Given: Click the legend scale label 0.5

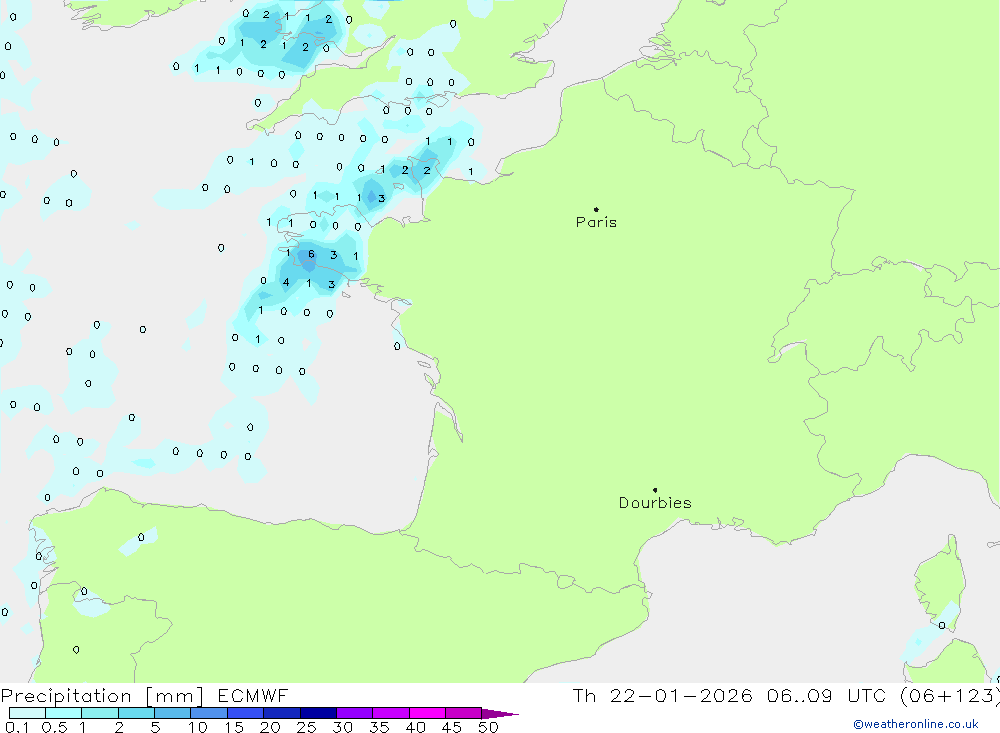Looking at the screenshot, I should click(54, 727).
